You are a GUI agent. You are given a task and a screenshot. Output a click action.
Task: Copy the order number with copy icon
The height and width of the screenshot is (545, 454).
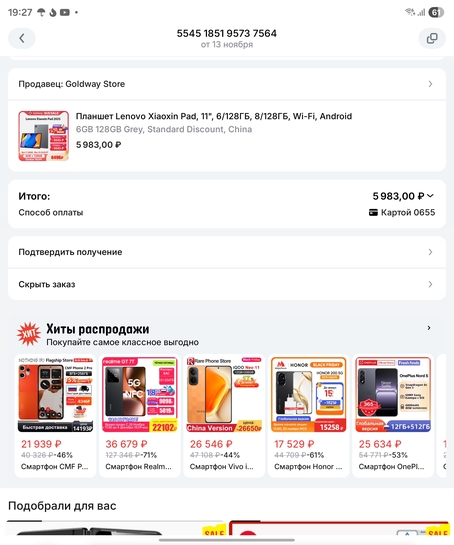(x=432, y=38)
